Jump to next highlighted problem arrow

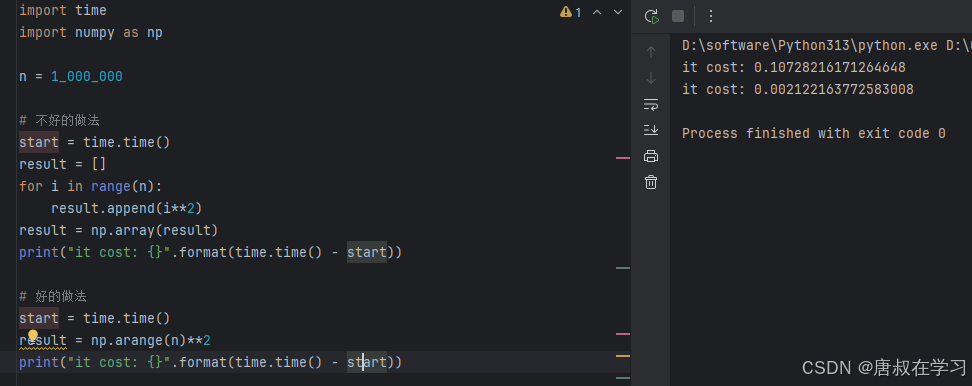tap(617, 12)
